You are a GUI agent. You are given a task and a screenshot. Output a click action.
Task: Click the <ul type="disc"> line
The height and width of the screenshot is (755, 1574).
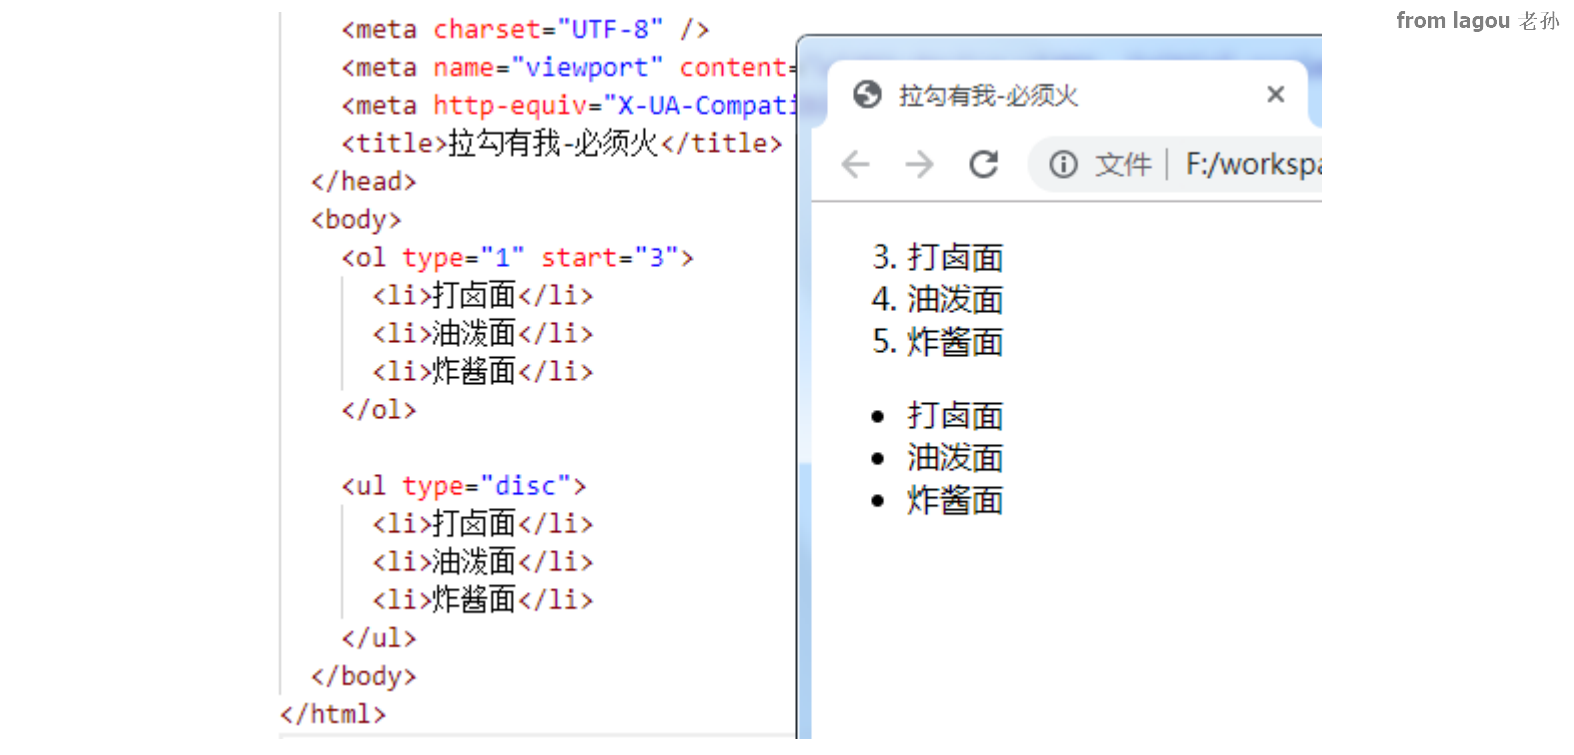point(464,486)
